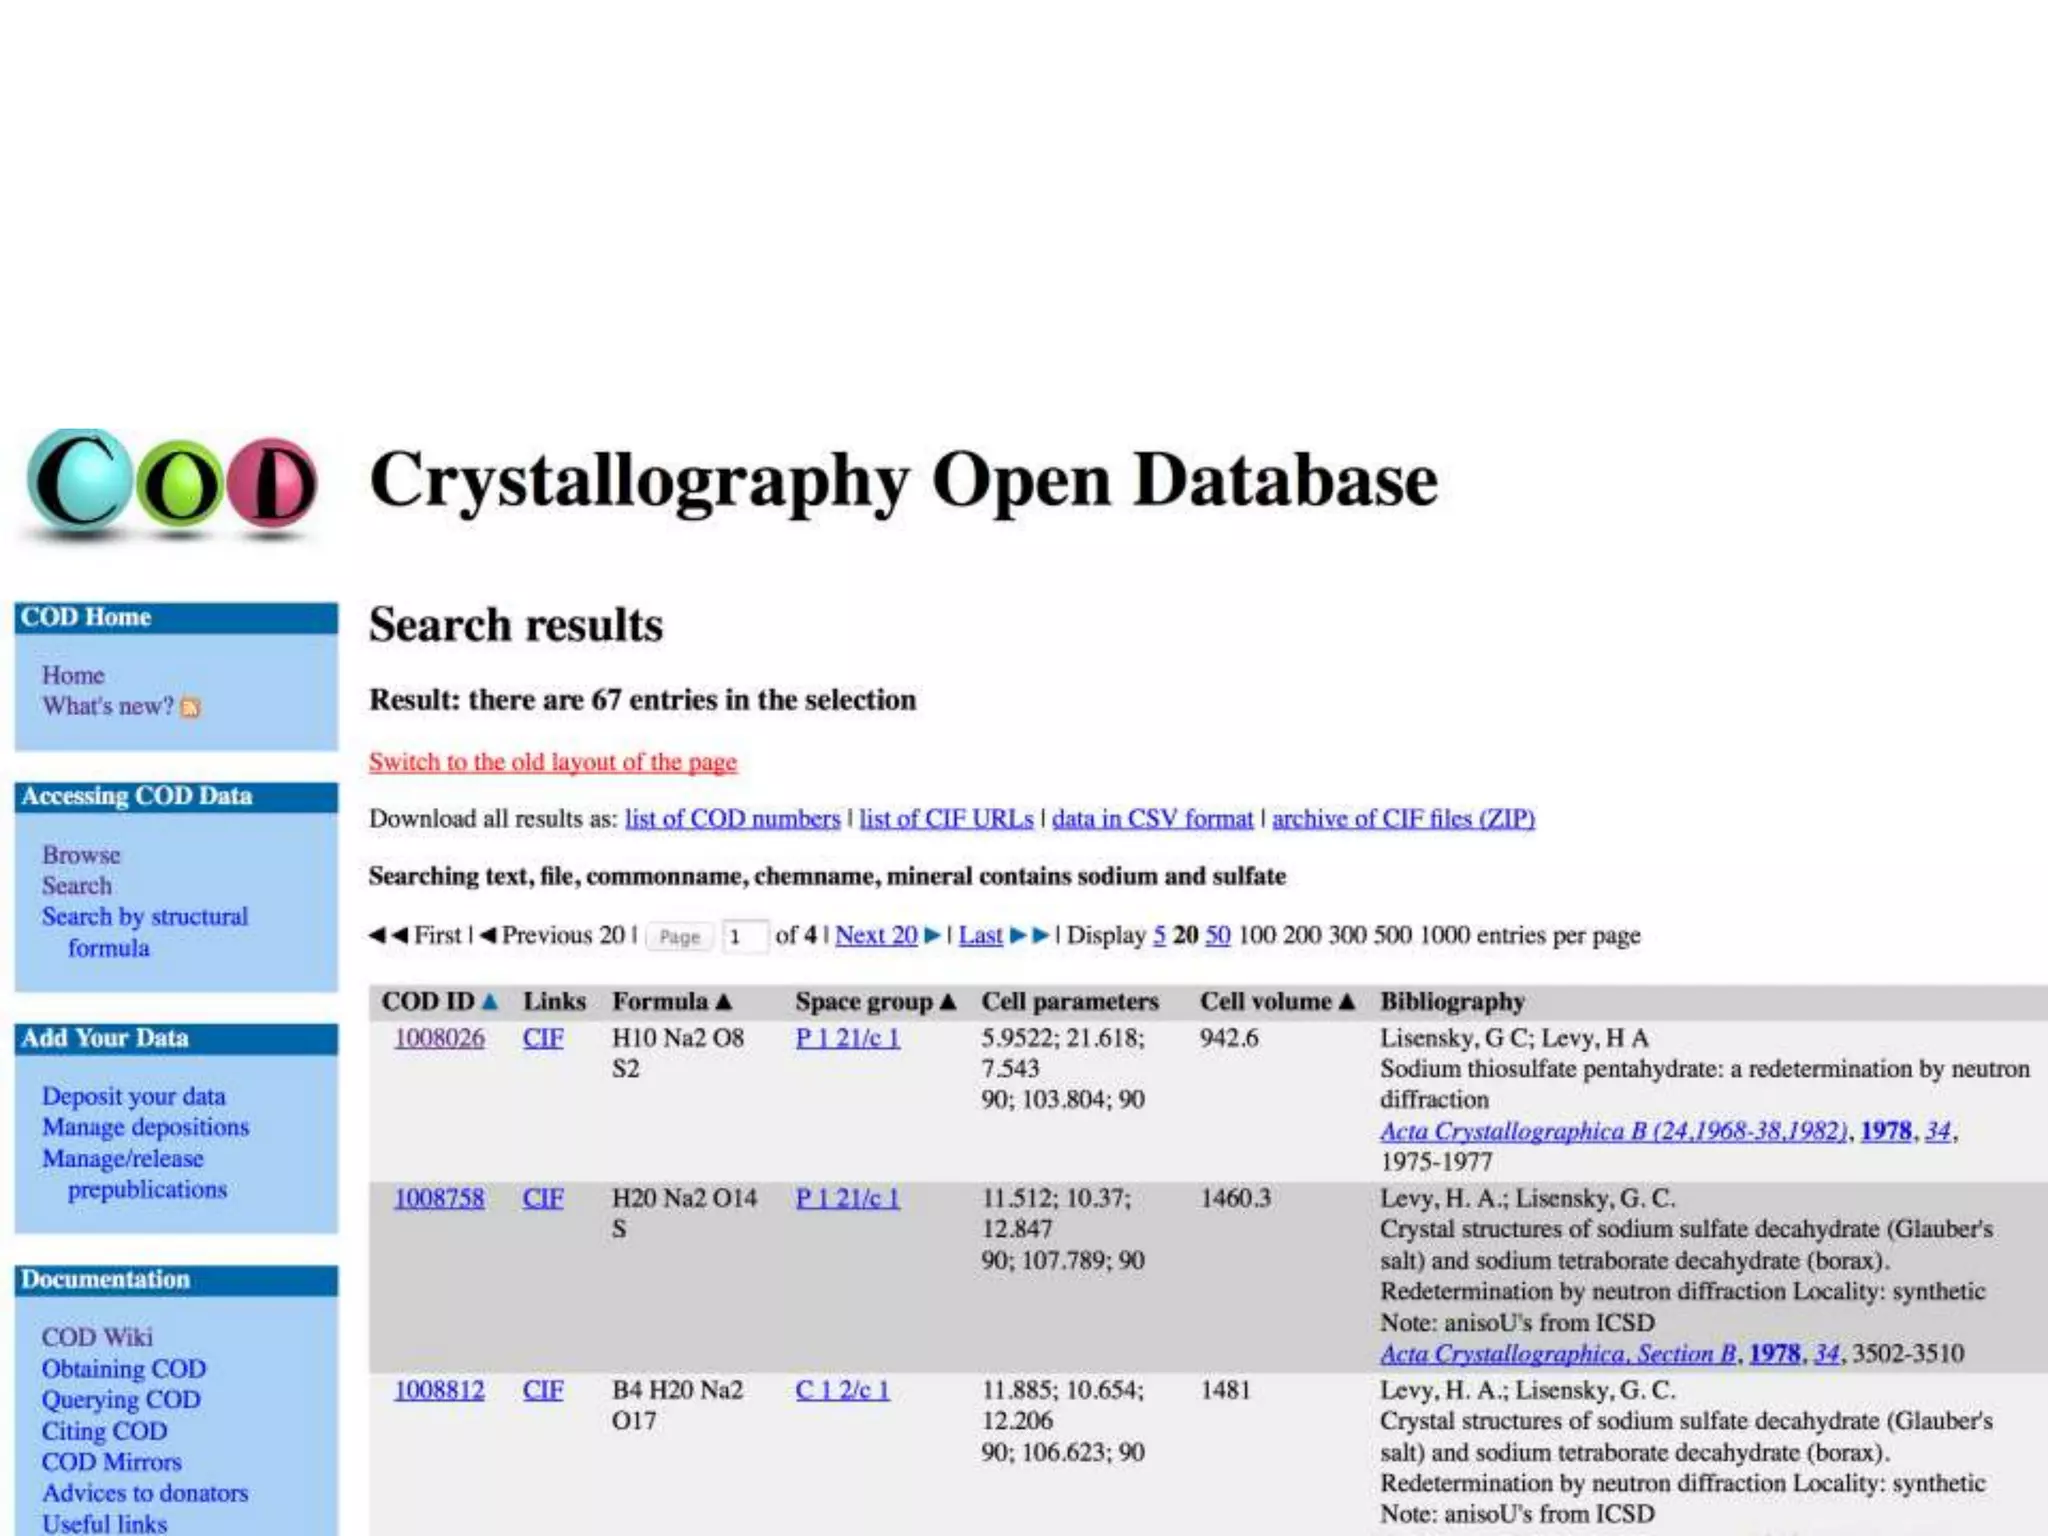Open space group C 1 2/c 1 link
Image resolution: width=2048 pixels, height=1536 pixels.
[842, 1391]
